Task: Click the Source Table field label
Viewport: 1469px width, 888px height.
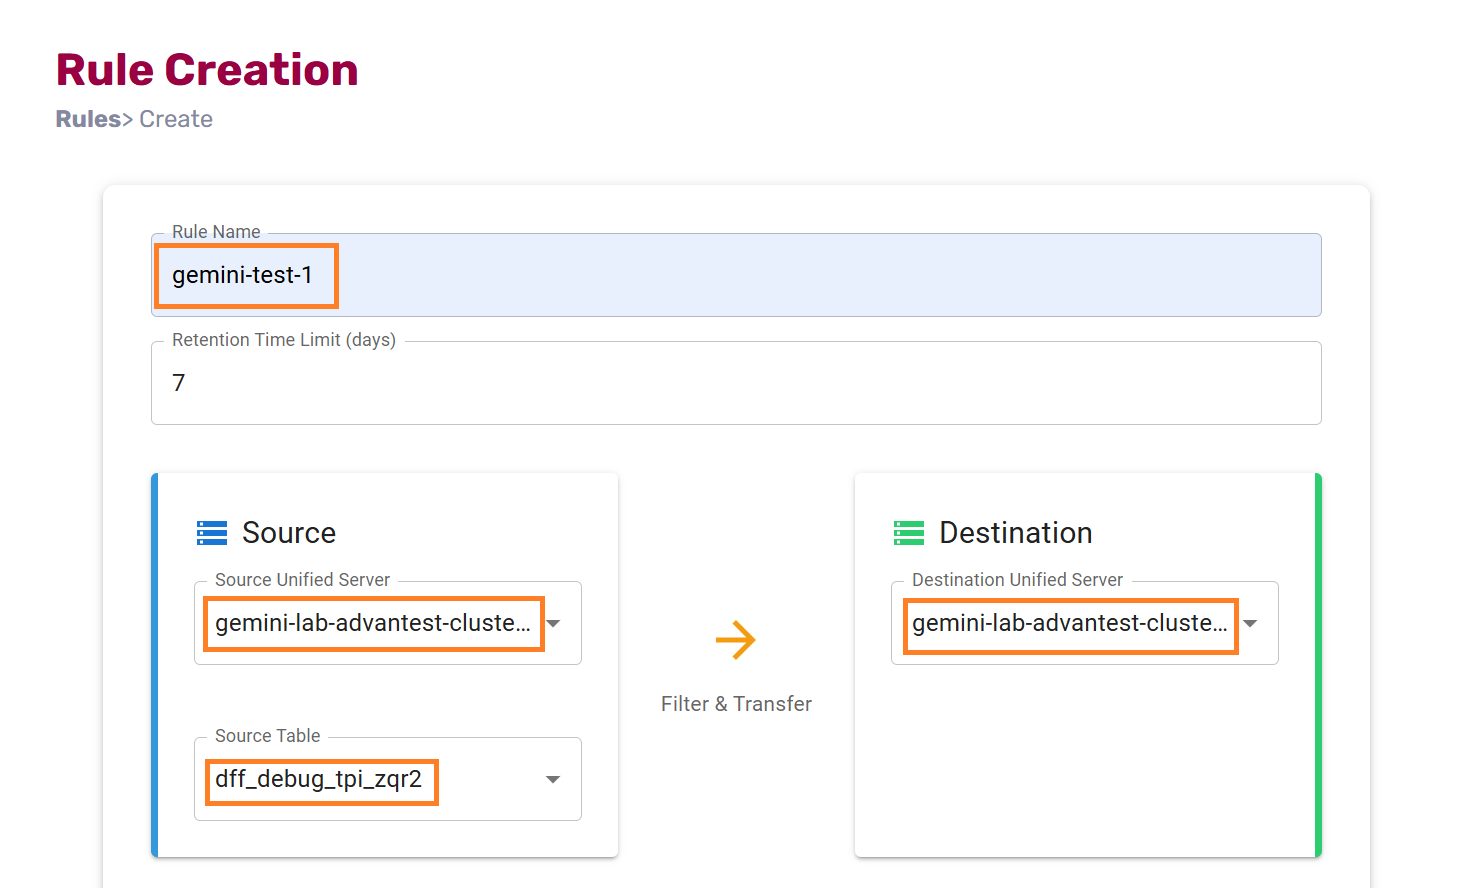Action: [267, 736]
